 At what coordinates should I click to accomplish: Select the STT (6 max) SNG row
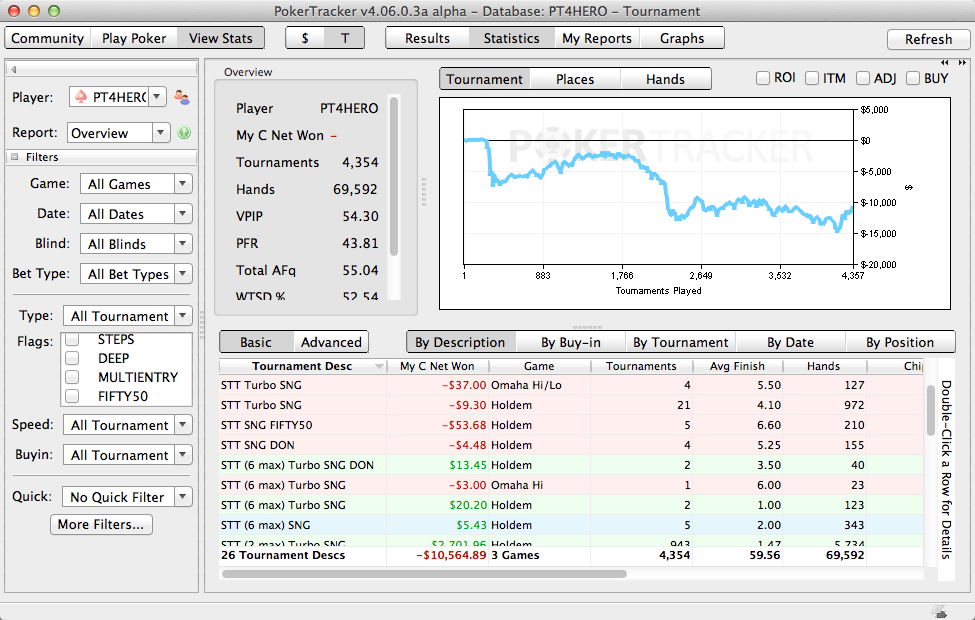572,525
